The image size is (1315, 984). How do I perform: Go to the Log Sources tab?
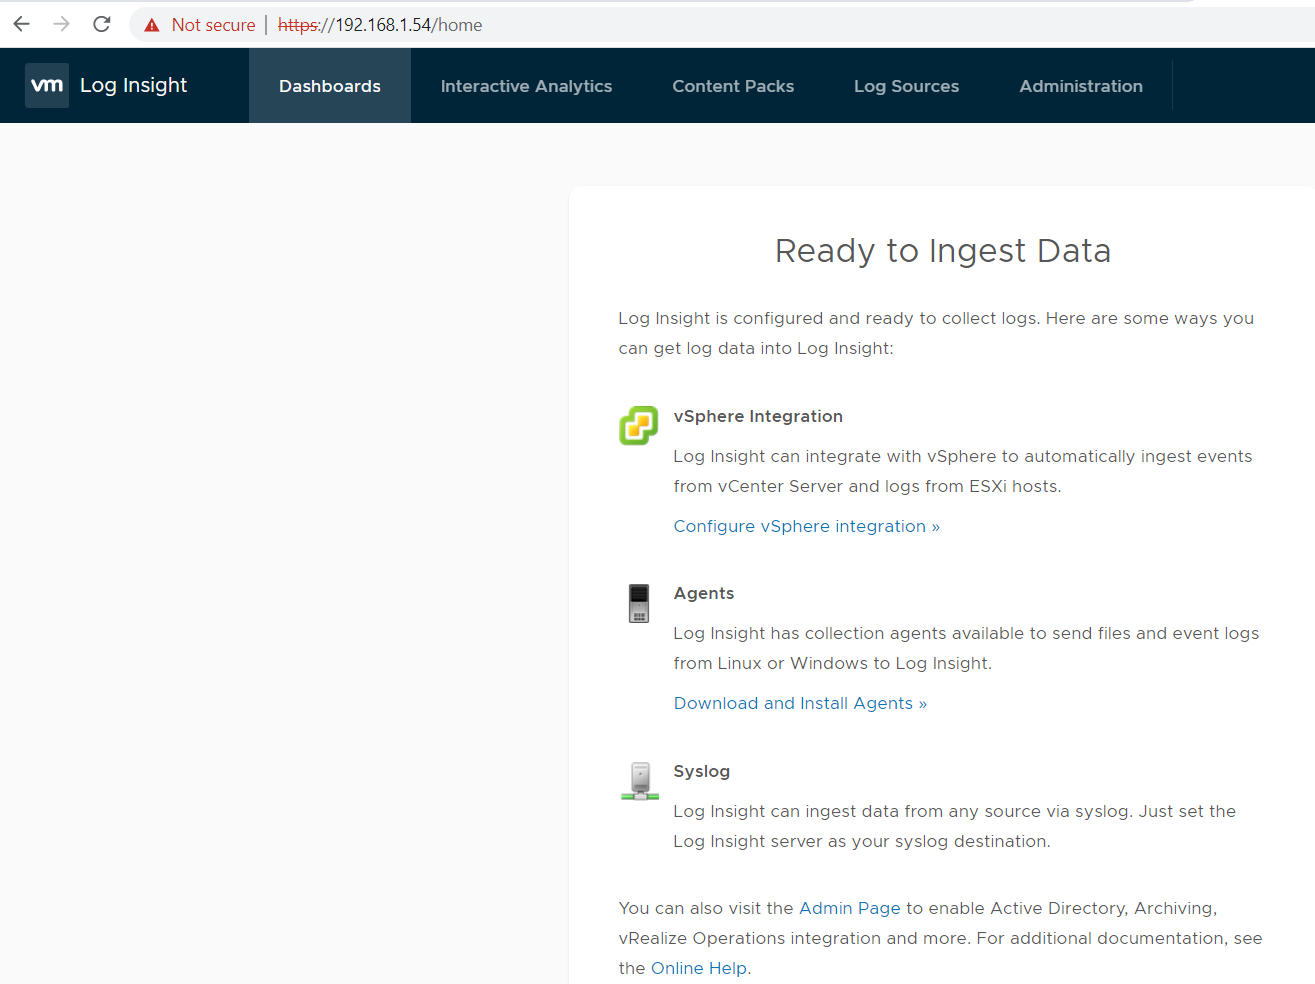tap(906, 86)
